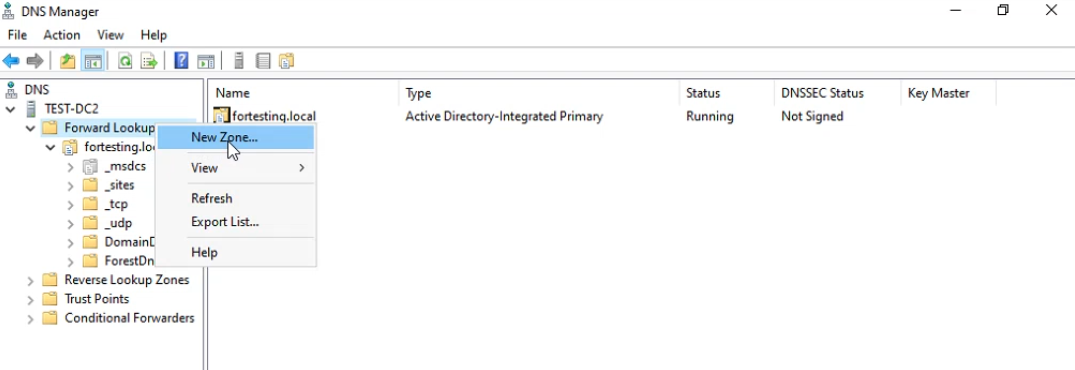
Task: Choose Refresh from context menu
Action: [x=236, y=198]
